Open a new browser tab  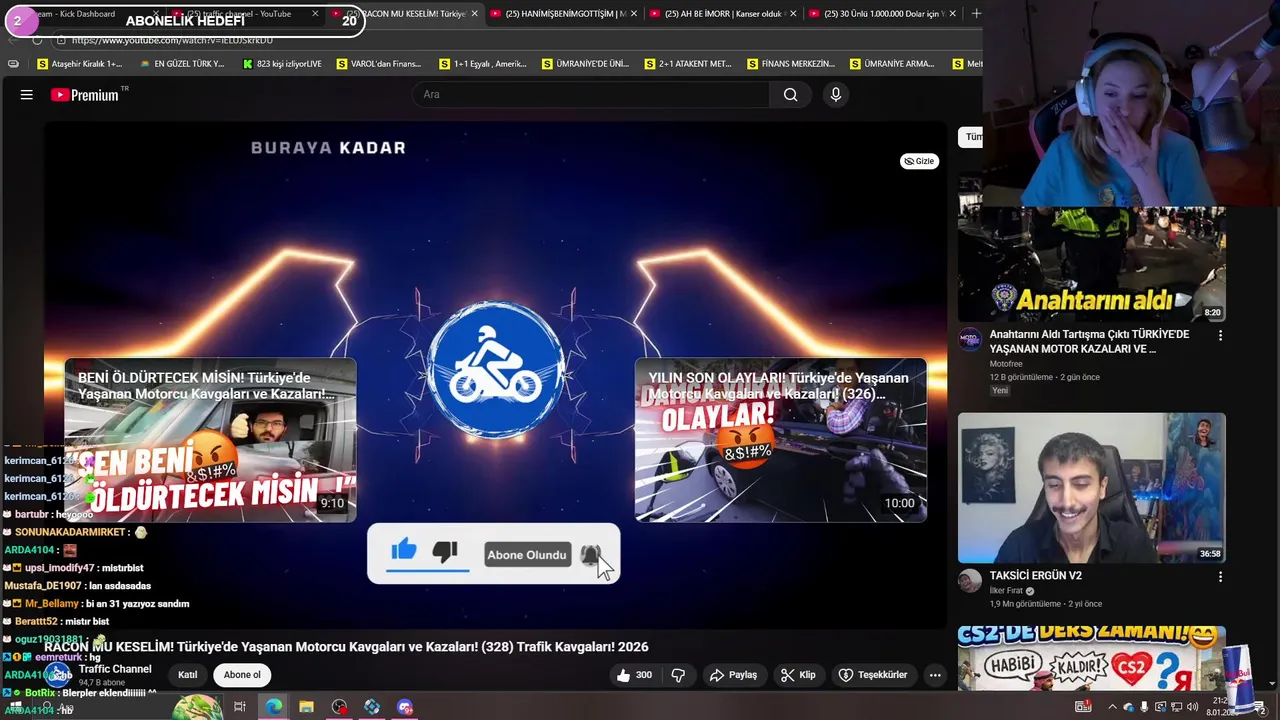pos(976,14)
